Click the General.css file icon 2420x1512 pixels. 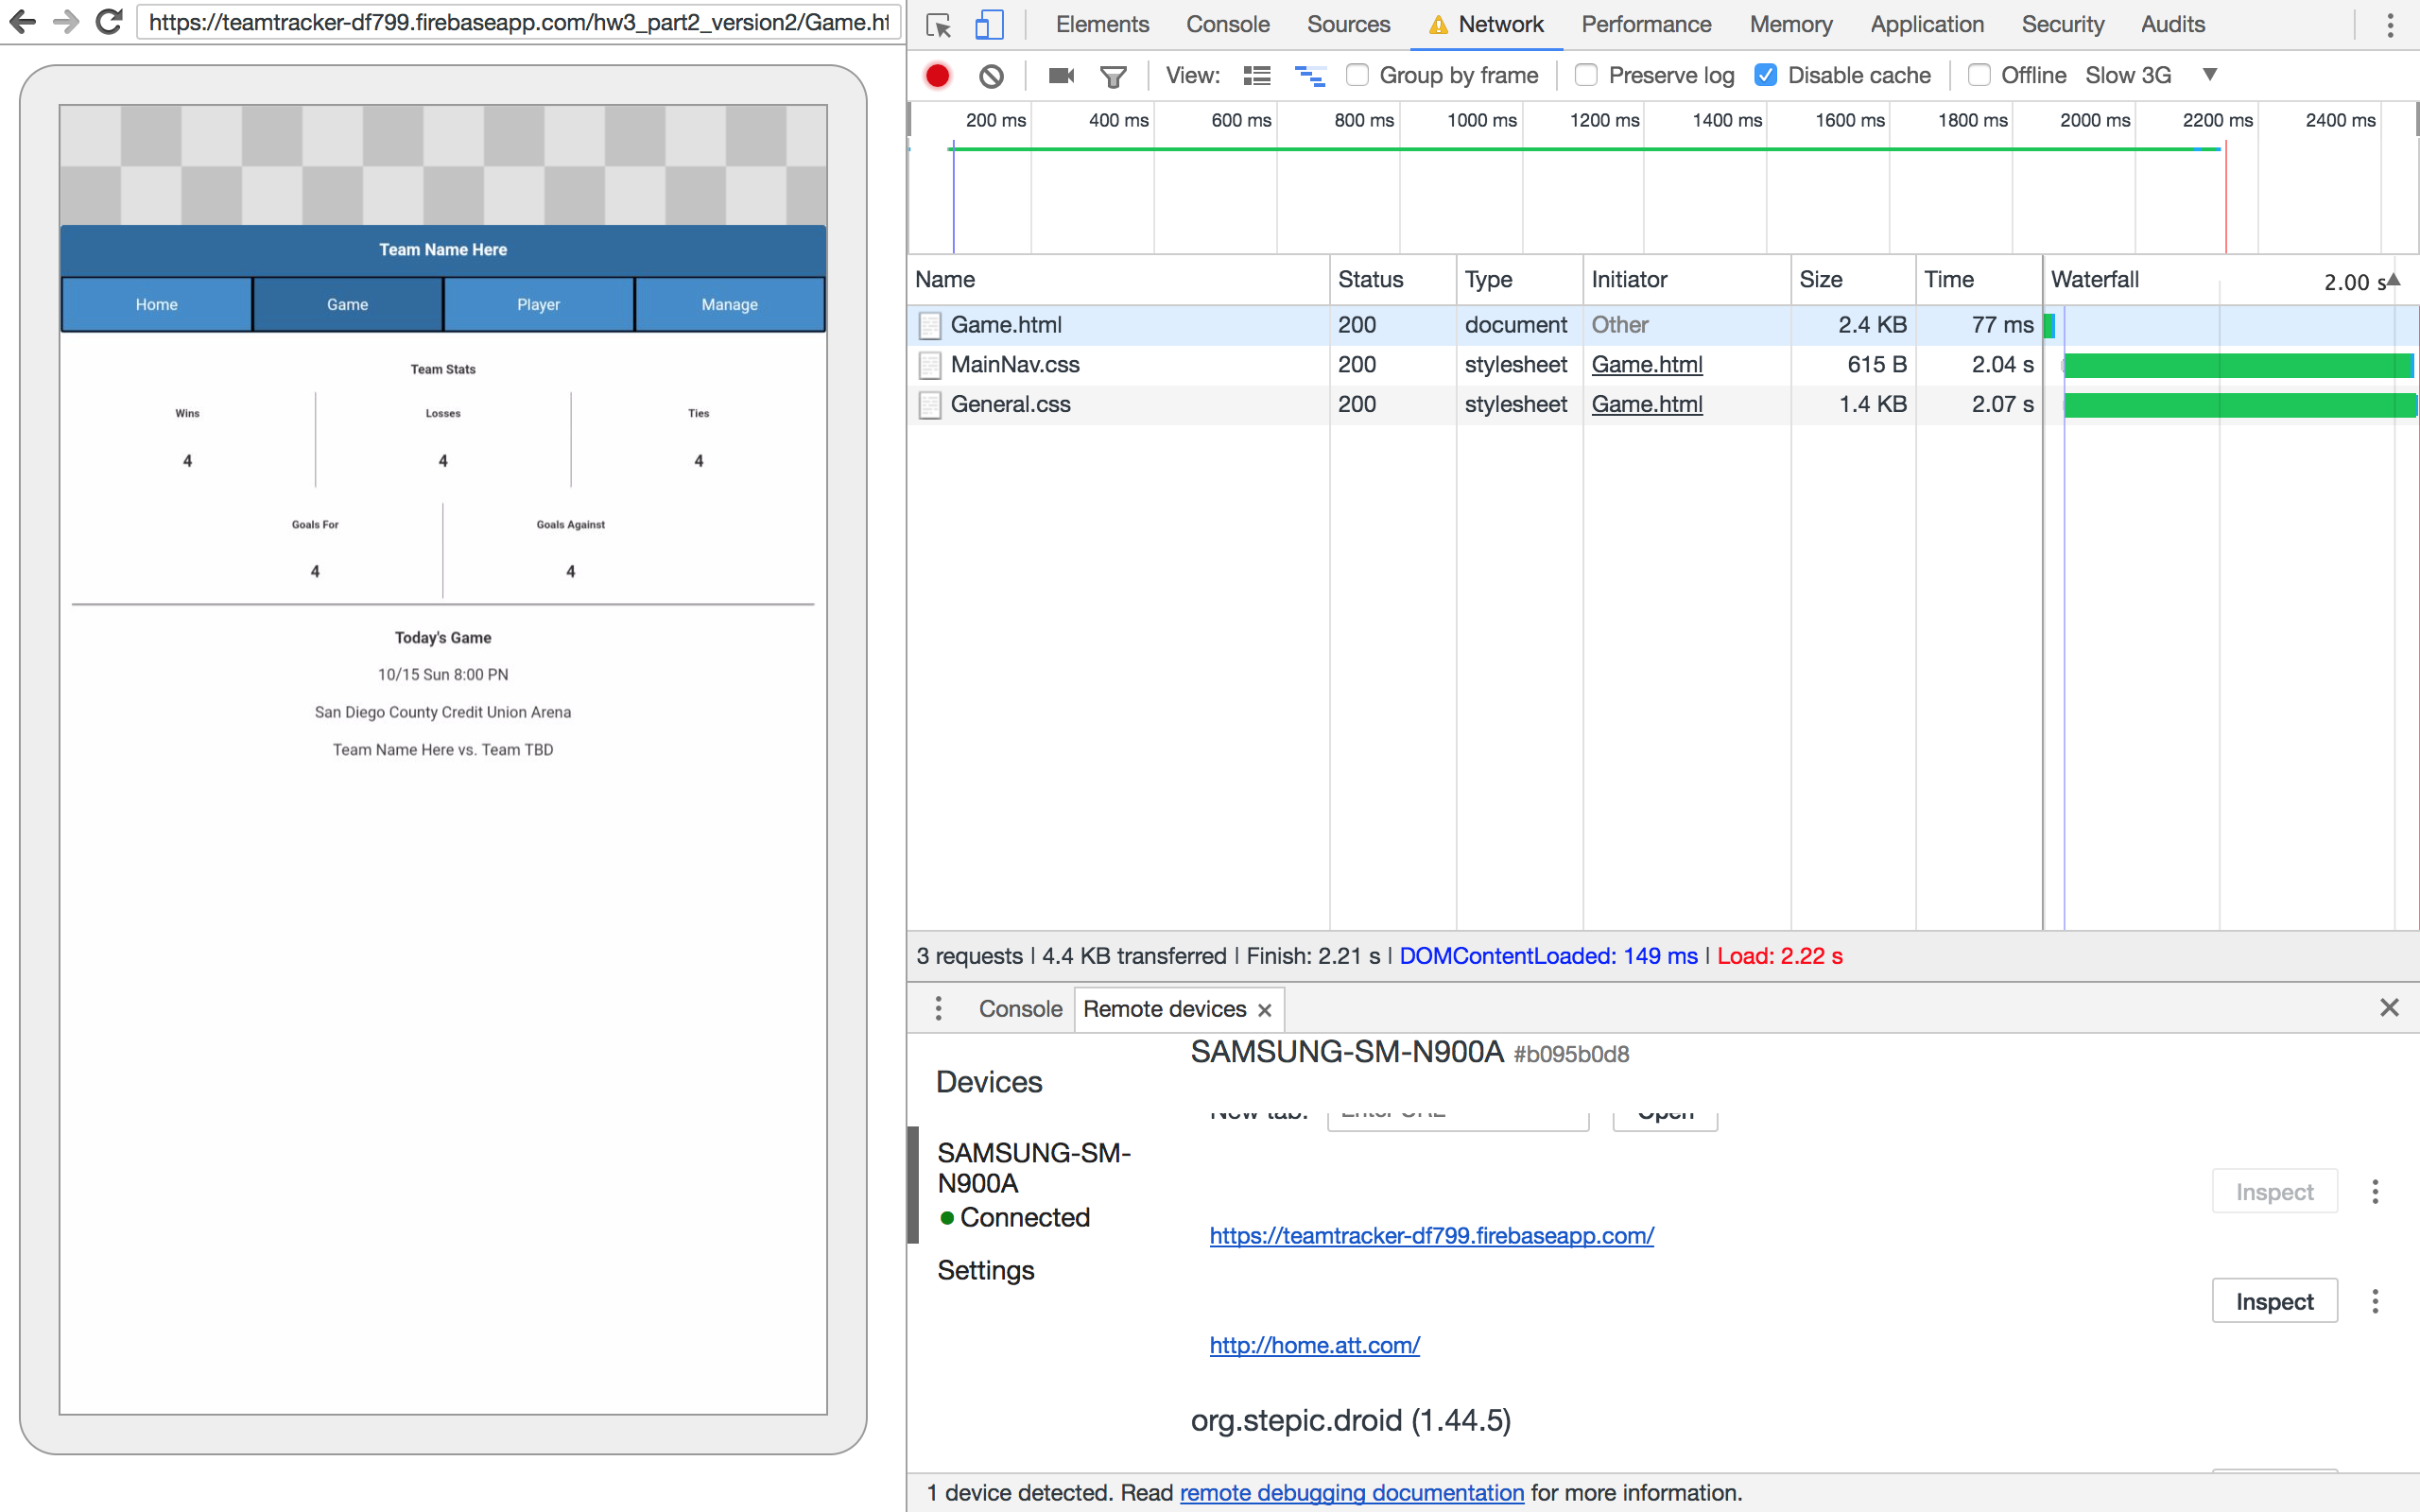pyautogui.click(x=930, y=405)
